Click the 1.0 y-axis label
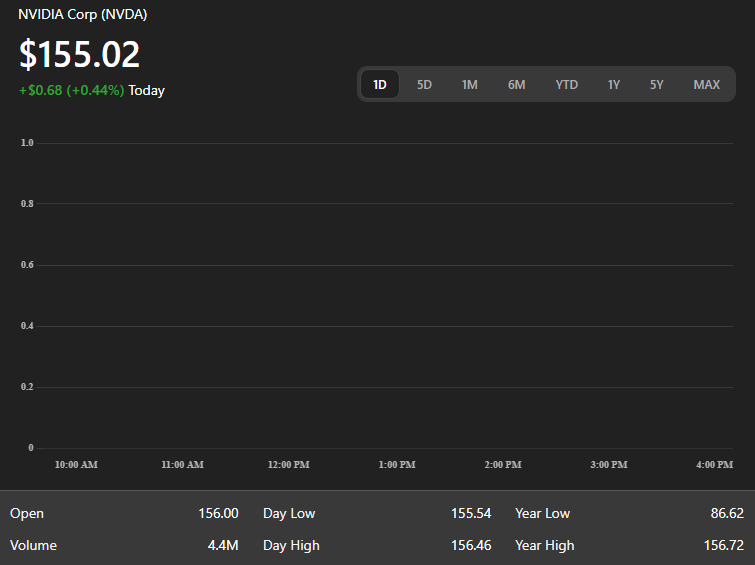The height and width of the screenshot is (565, 755). tap(27, 143)
